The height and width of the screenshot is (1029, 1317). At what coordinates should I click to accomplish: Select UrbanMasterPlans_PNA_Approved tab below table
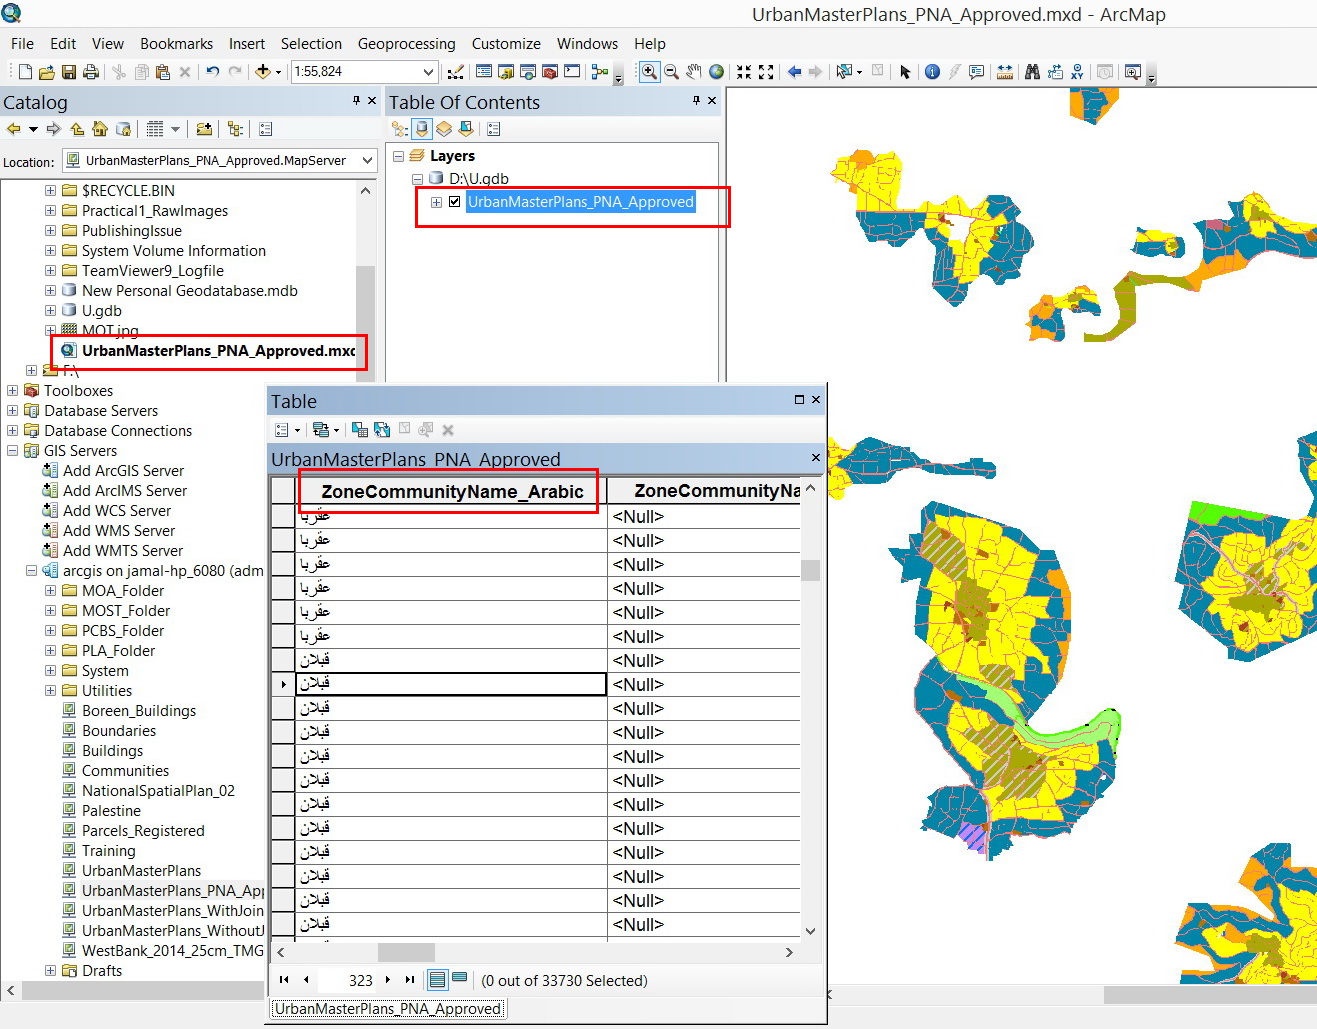388,1009
